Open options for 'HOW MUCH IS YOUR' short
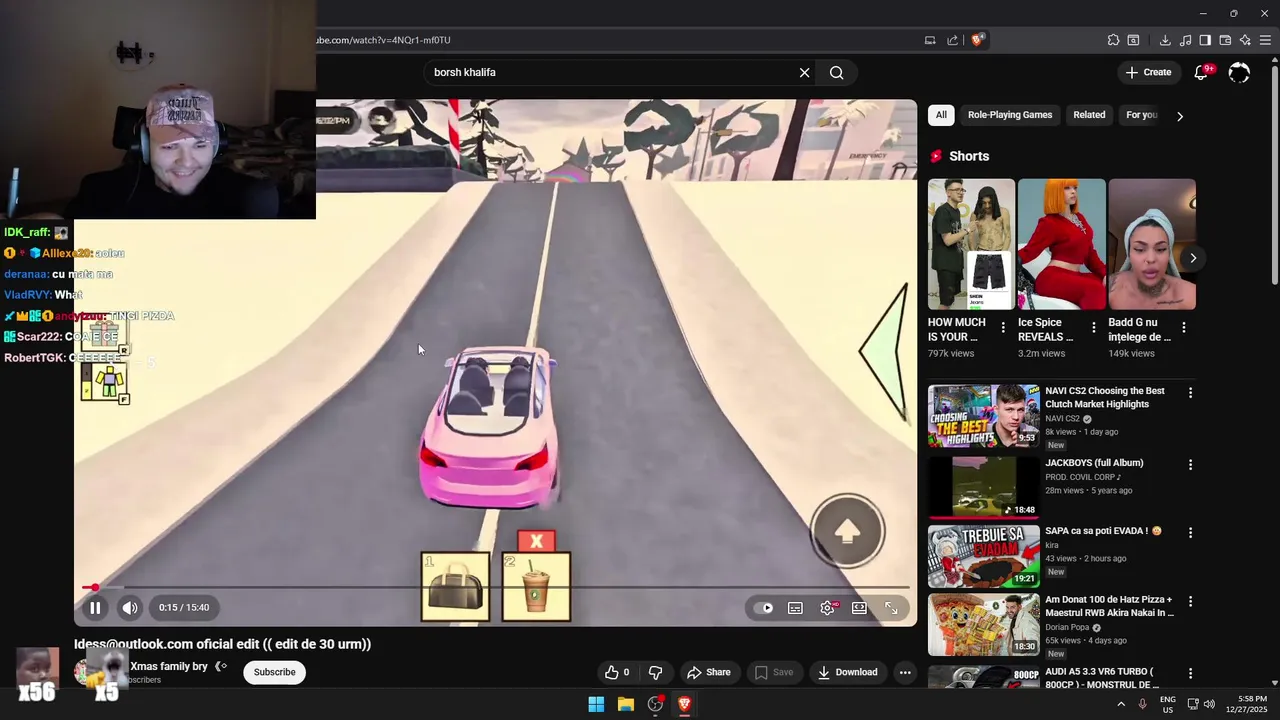Screen dimensions: 1280x720 pyautogui.click(x=1003, y=327)
